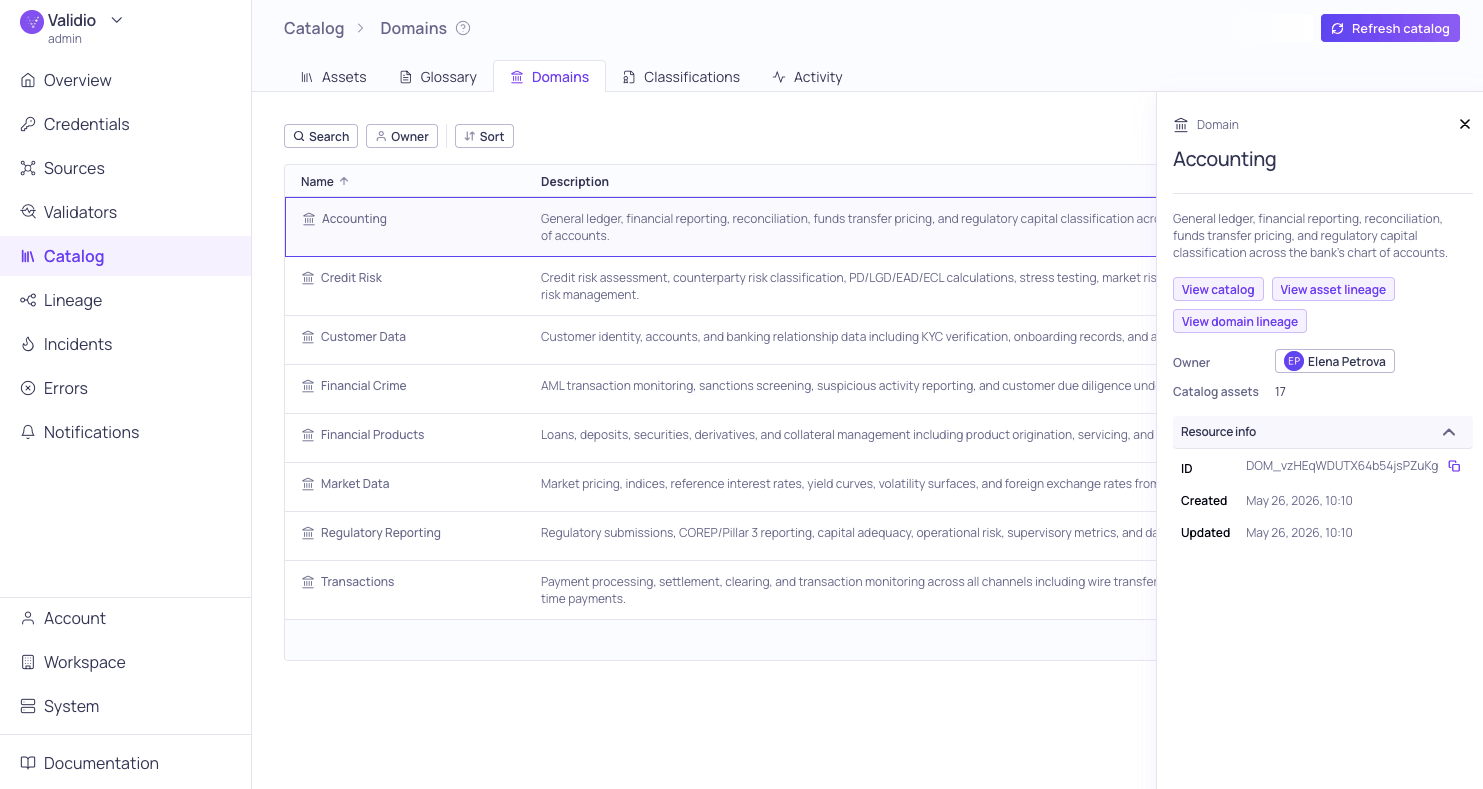Click the Financial Products domain icon

pos(308,435)
